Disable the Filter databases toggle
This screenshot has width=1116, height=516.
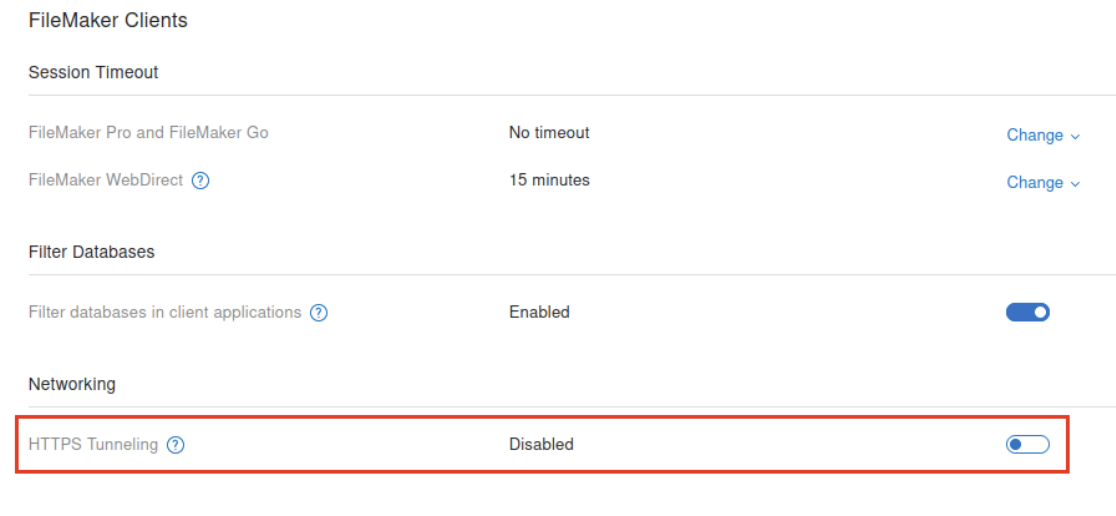click(1027, 312)
